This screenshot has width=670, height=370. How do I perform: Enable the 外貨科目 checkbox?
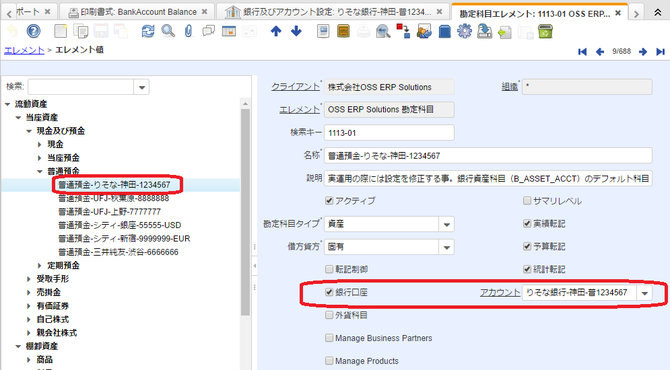pos(329,315)
